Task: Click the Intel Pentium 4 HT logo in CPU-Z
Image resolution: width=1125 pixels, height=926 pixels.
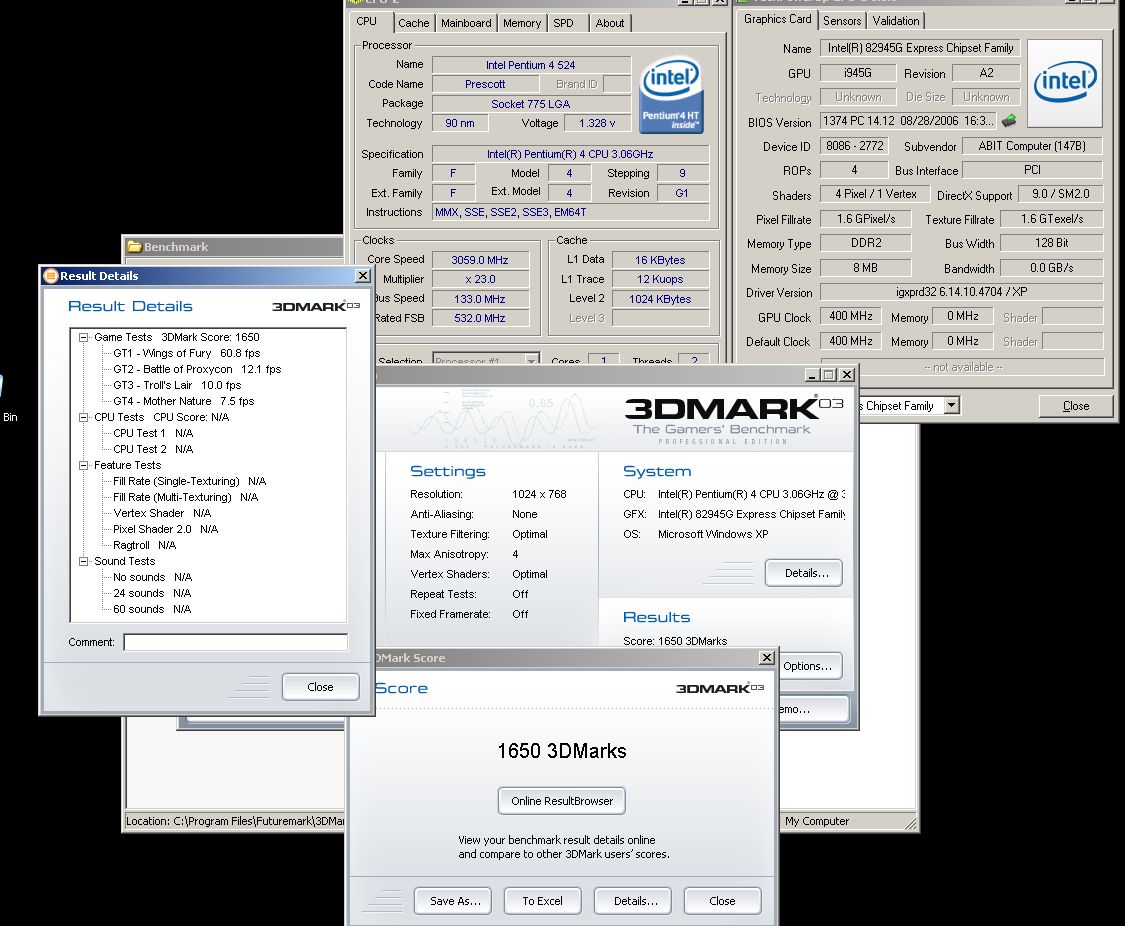Action: tap(671, 95)
